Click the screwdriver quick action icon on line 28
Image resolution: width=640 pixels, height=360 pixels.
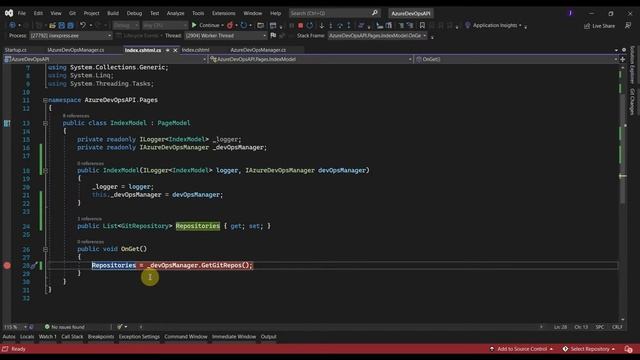pos(34,266)
